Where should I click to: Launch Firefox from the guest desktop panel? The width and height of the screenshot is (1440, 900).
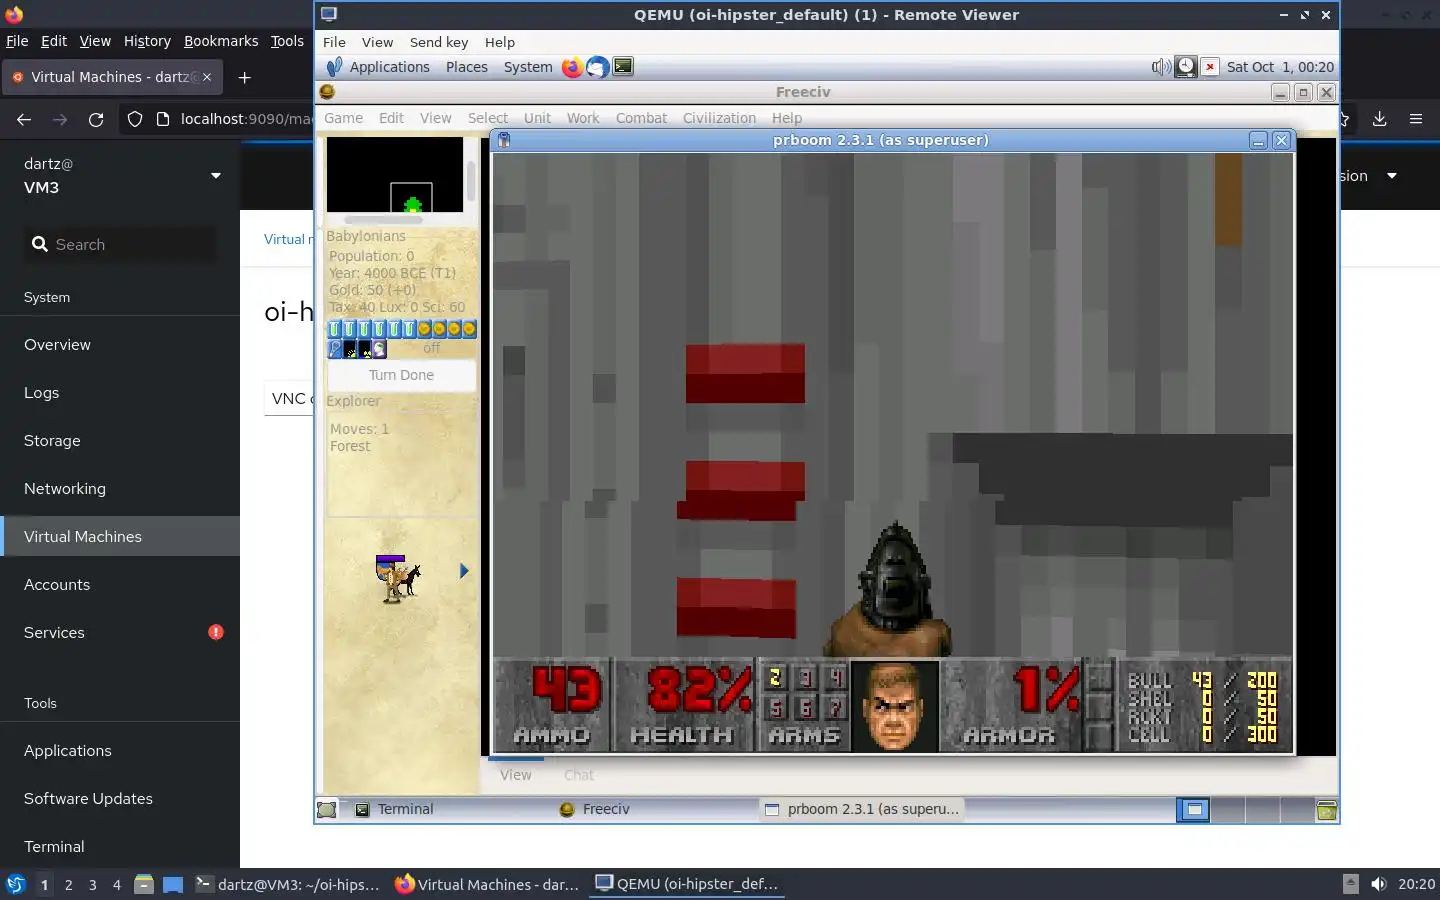point(572,67)
